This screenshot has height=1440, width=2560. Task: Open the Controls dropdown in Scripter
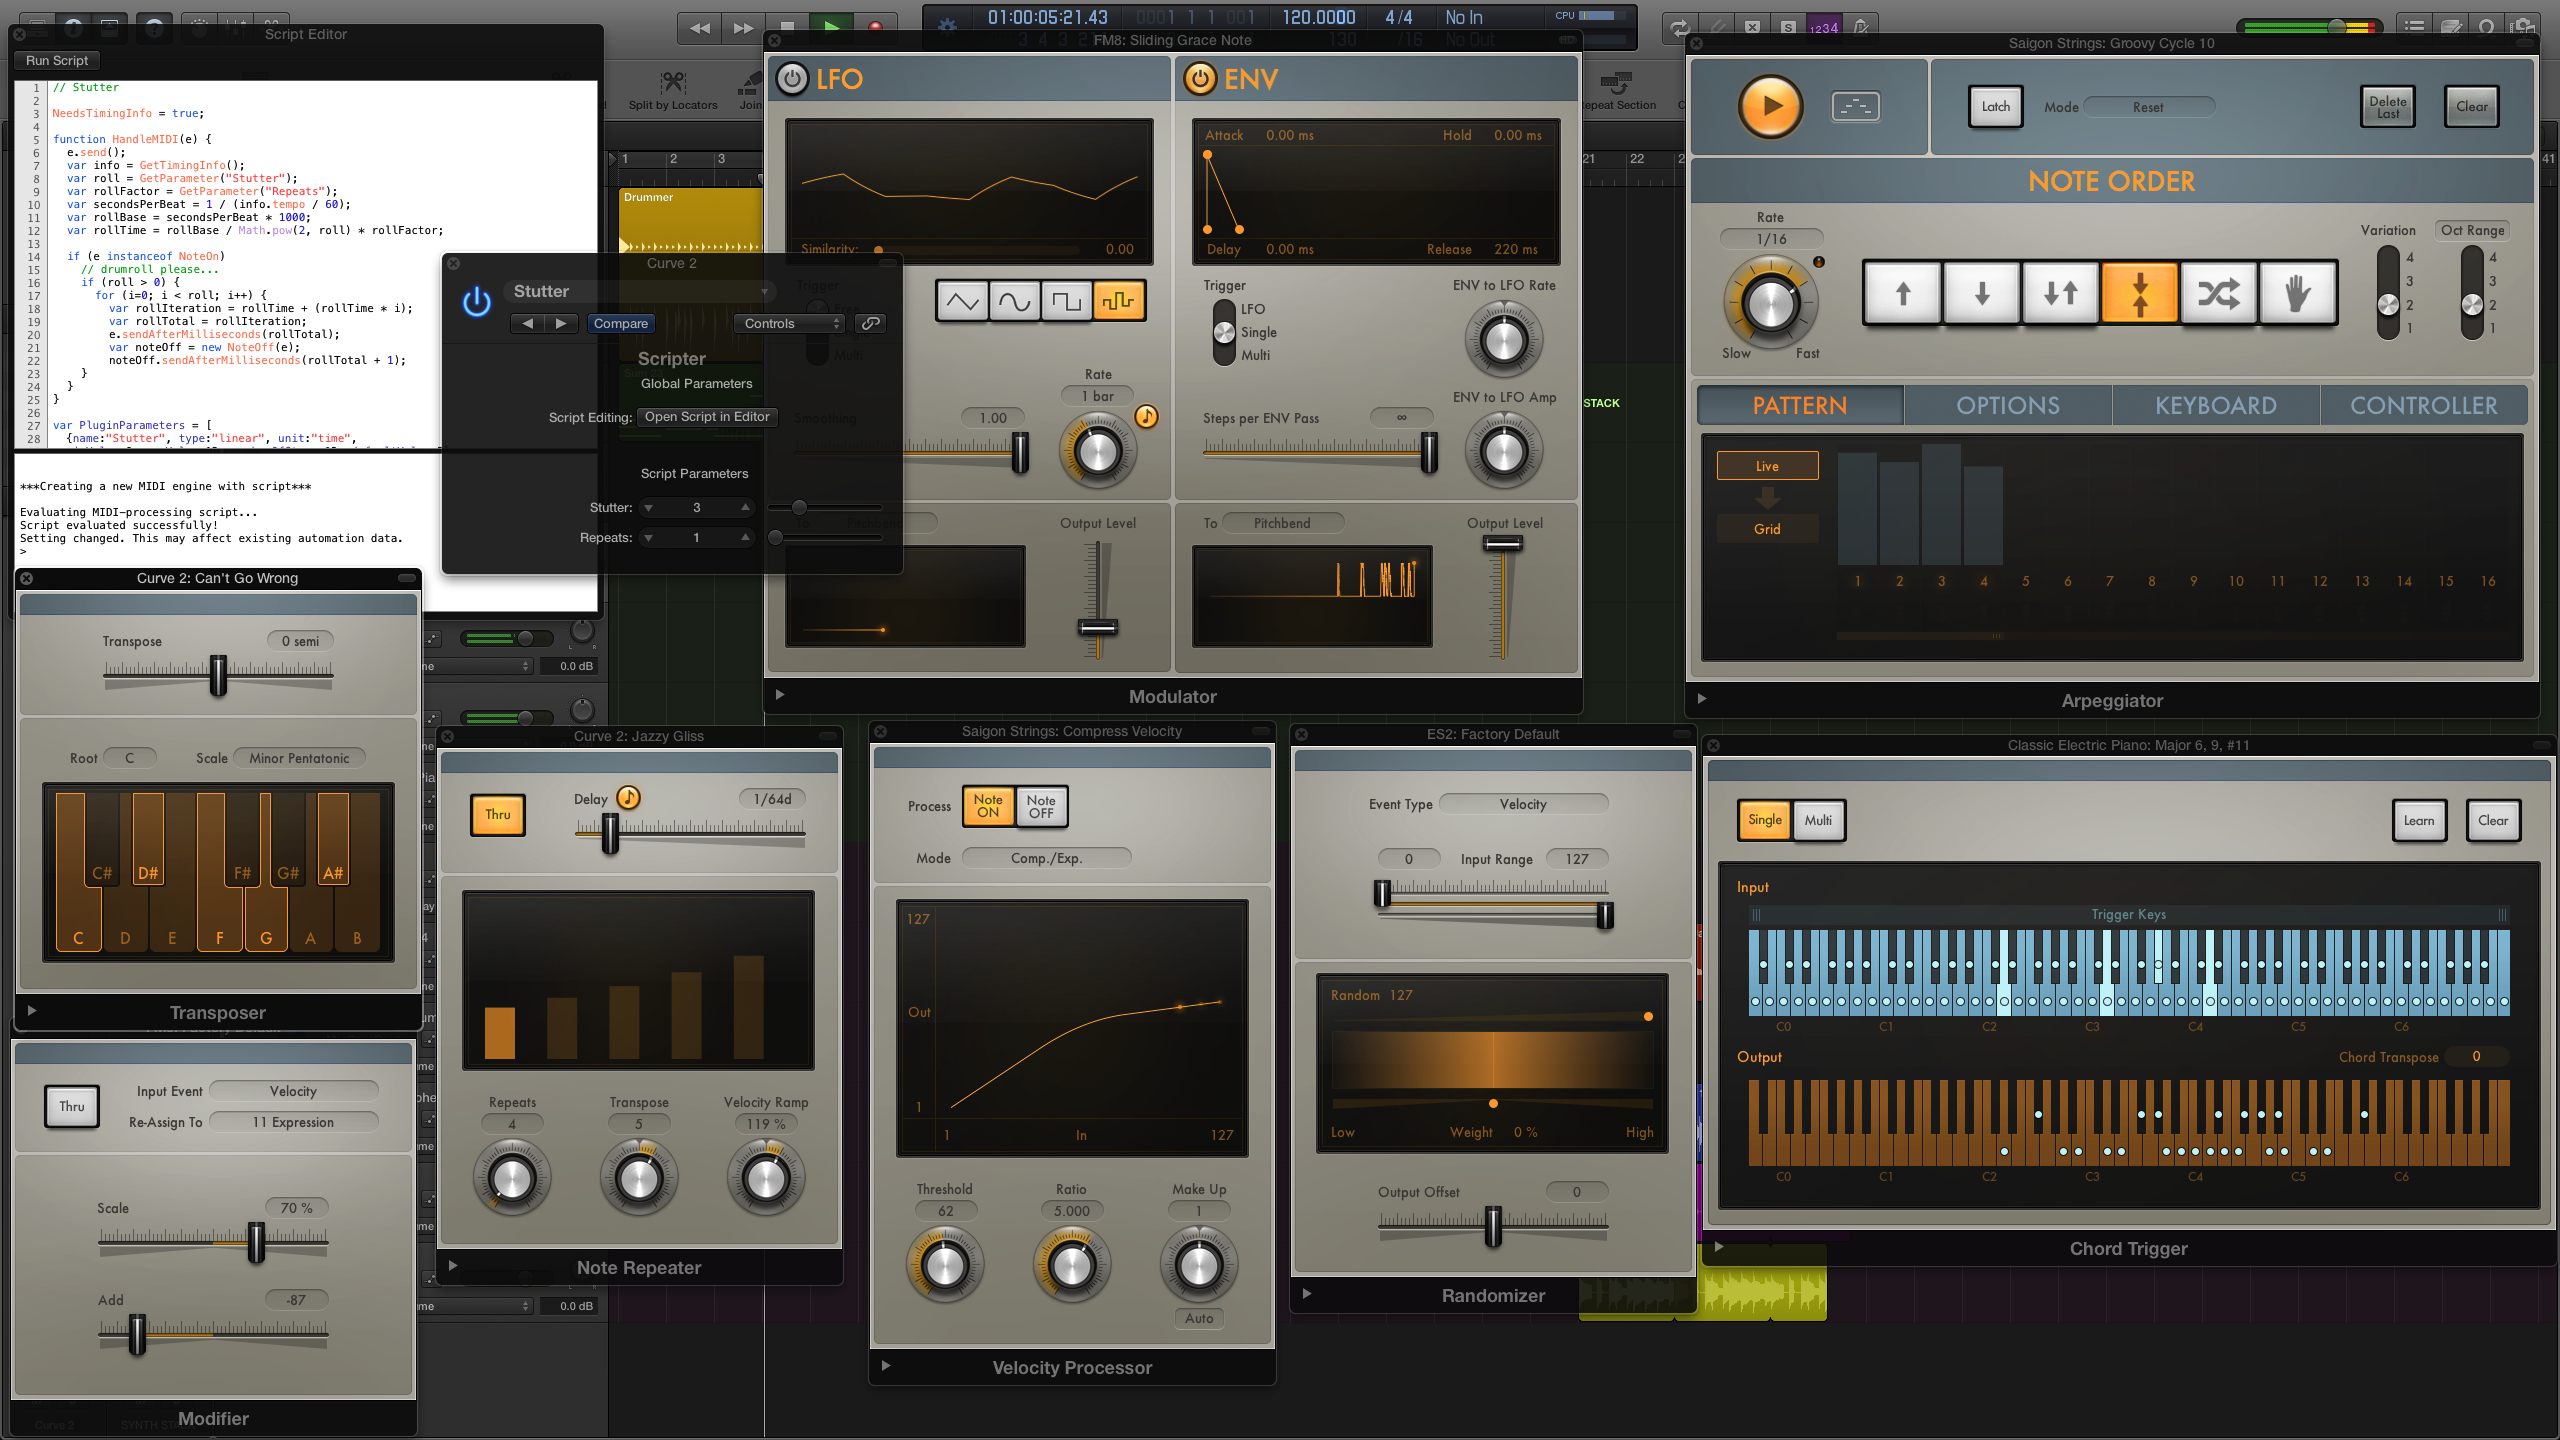coord(789,322)
